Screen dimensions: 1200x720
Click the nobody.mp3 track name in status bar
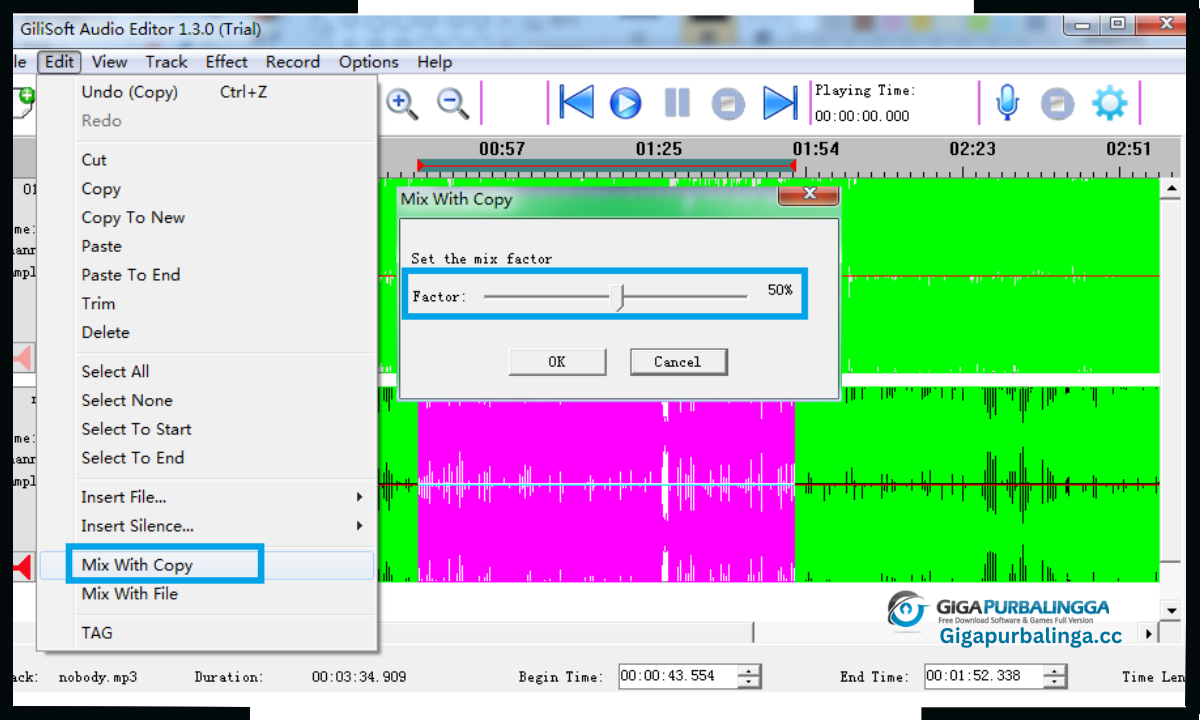[98, 677]
